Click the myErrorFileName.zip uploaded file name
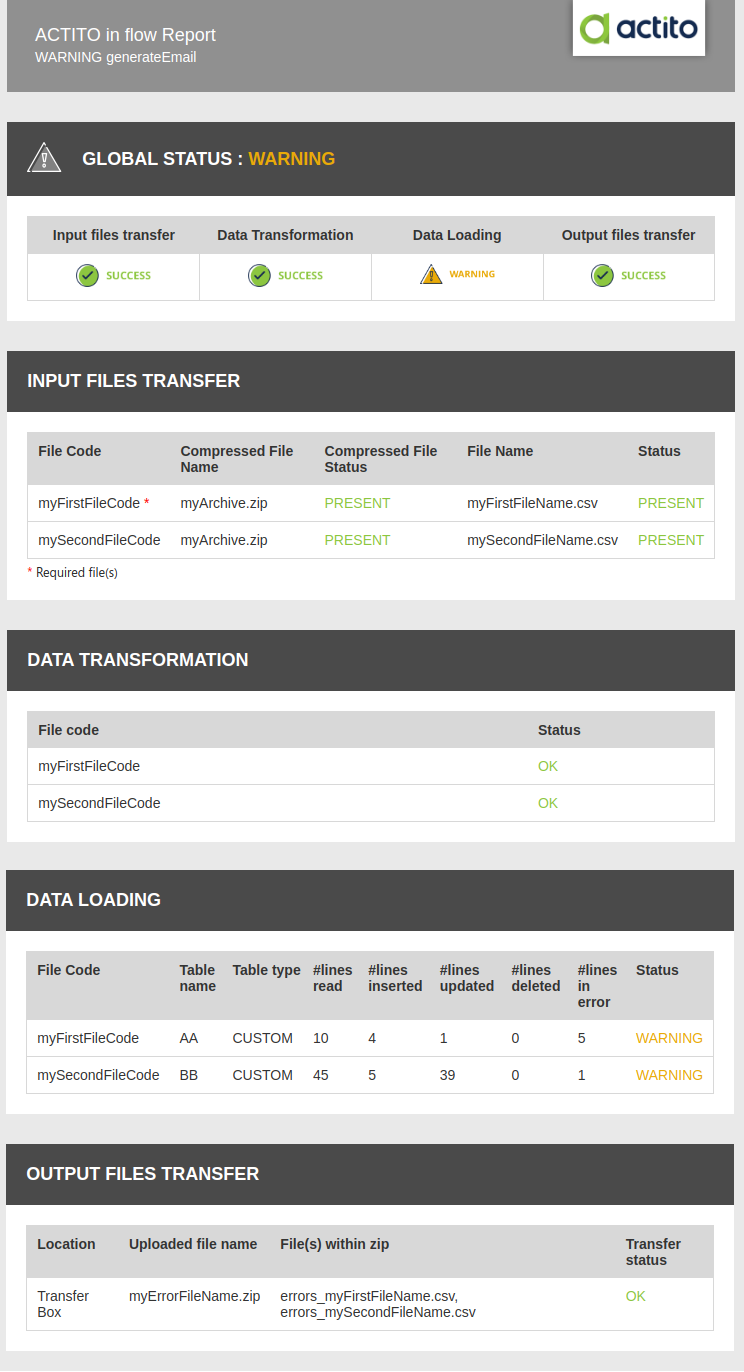This screenshot has width=744, height=1372. pos(194,1296)
